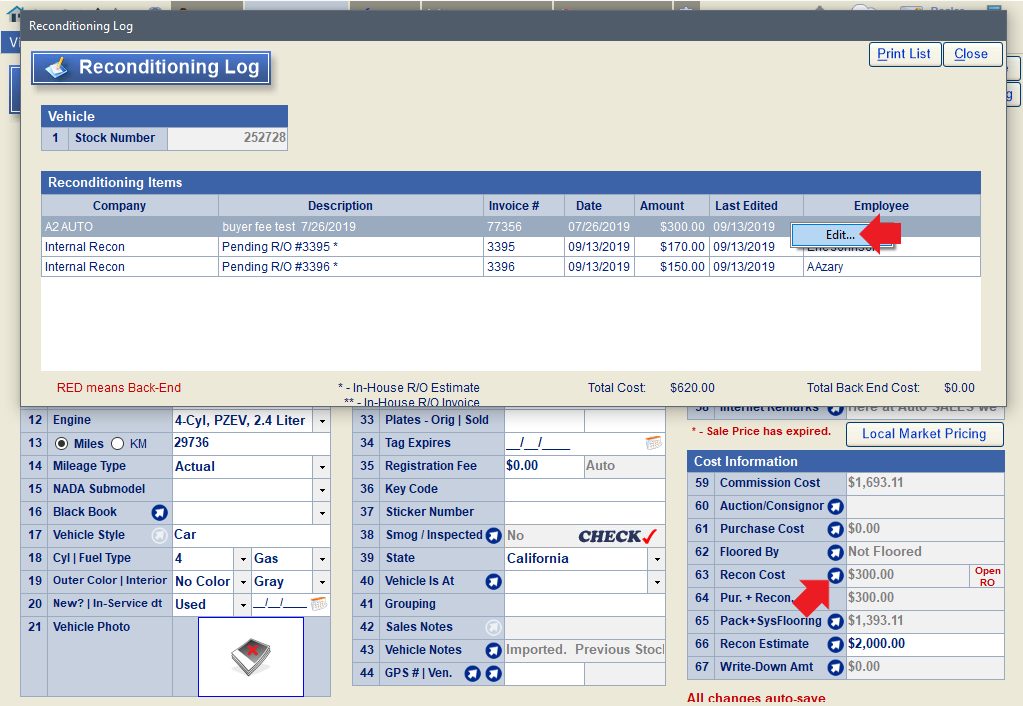Open Local Market Pricing
Viewport: 1023px width, 706px height.
924,434
